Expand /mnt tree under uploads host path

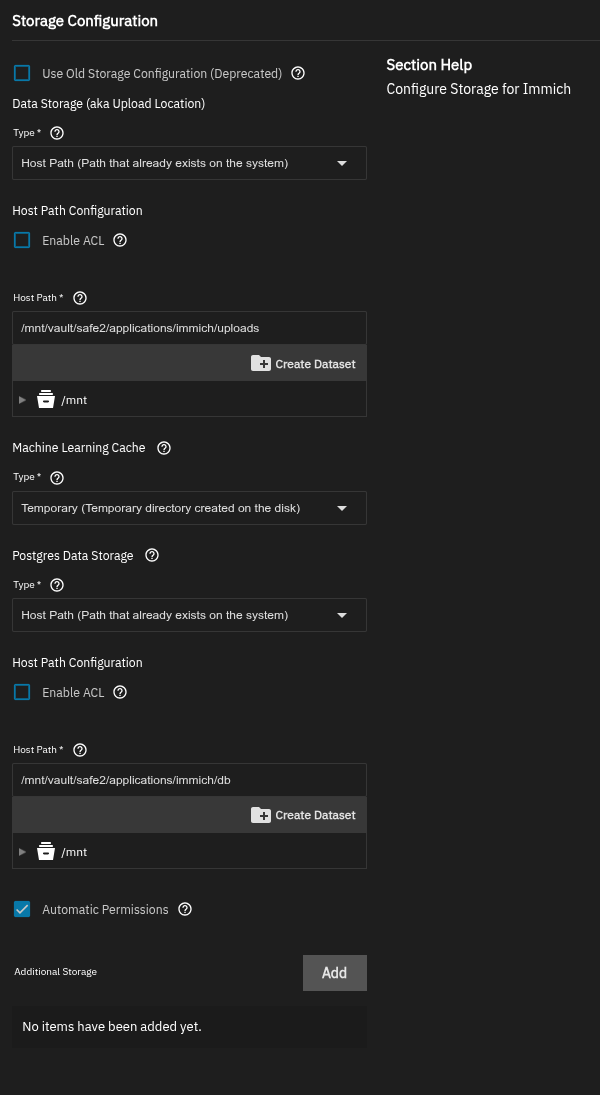(23, 400)
